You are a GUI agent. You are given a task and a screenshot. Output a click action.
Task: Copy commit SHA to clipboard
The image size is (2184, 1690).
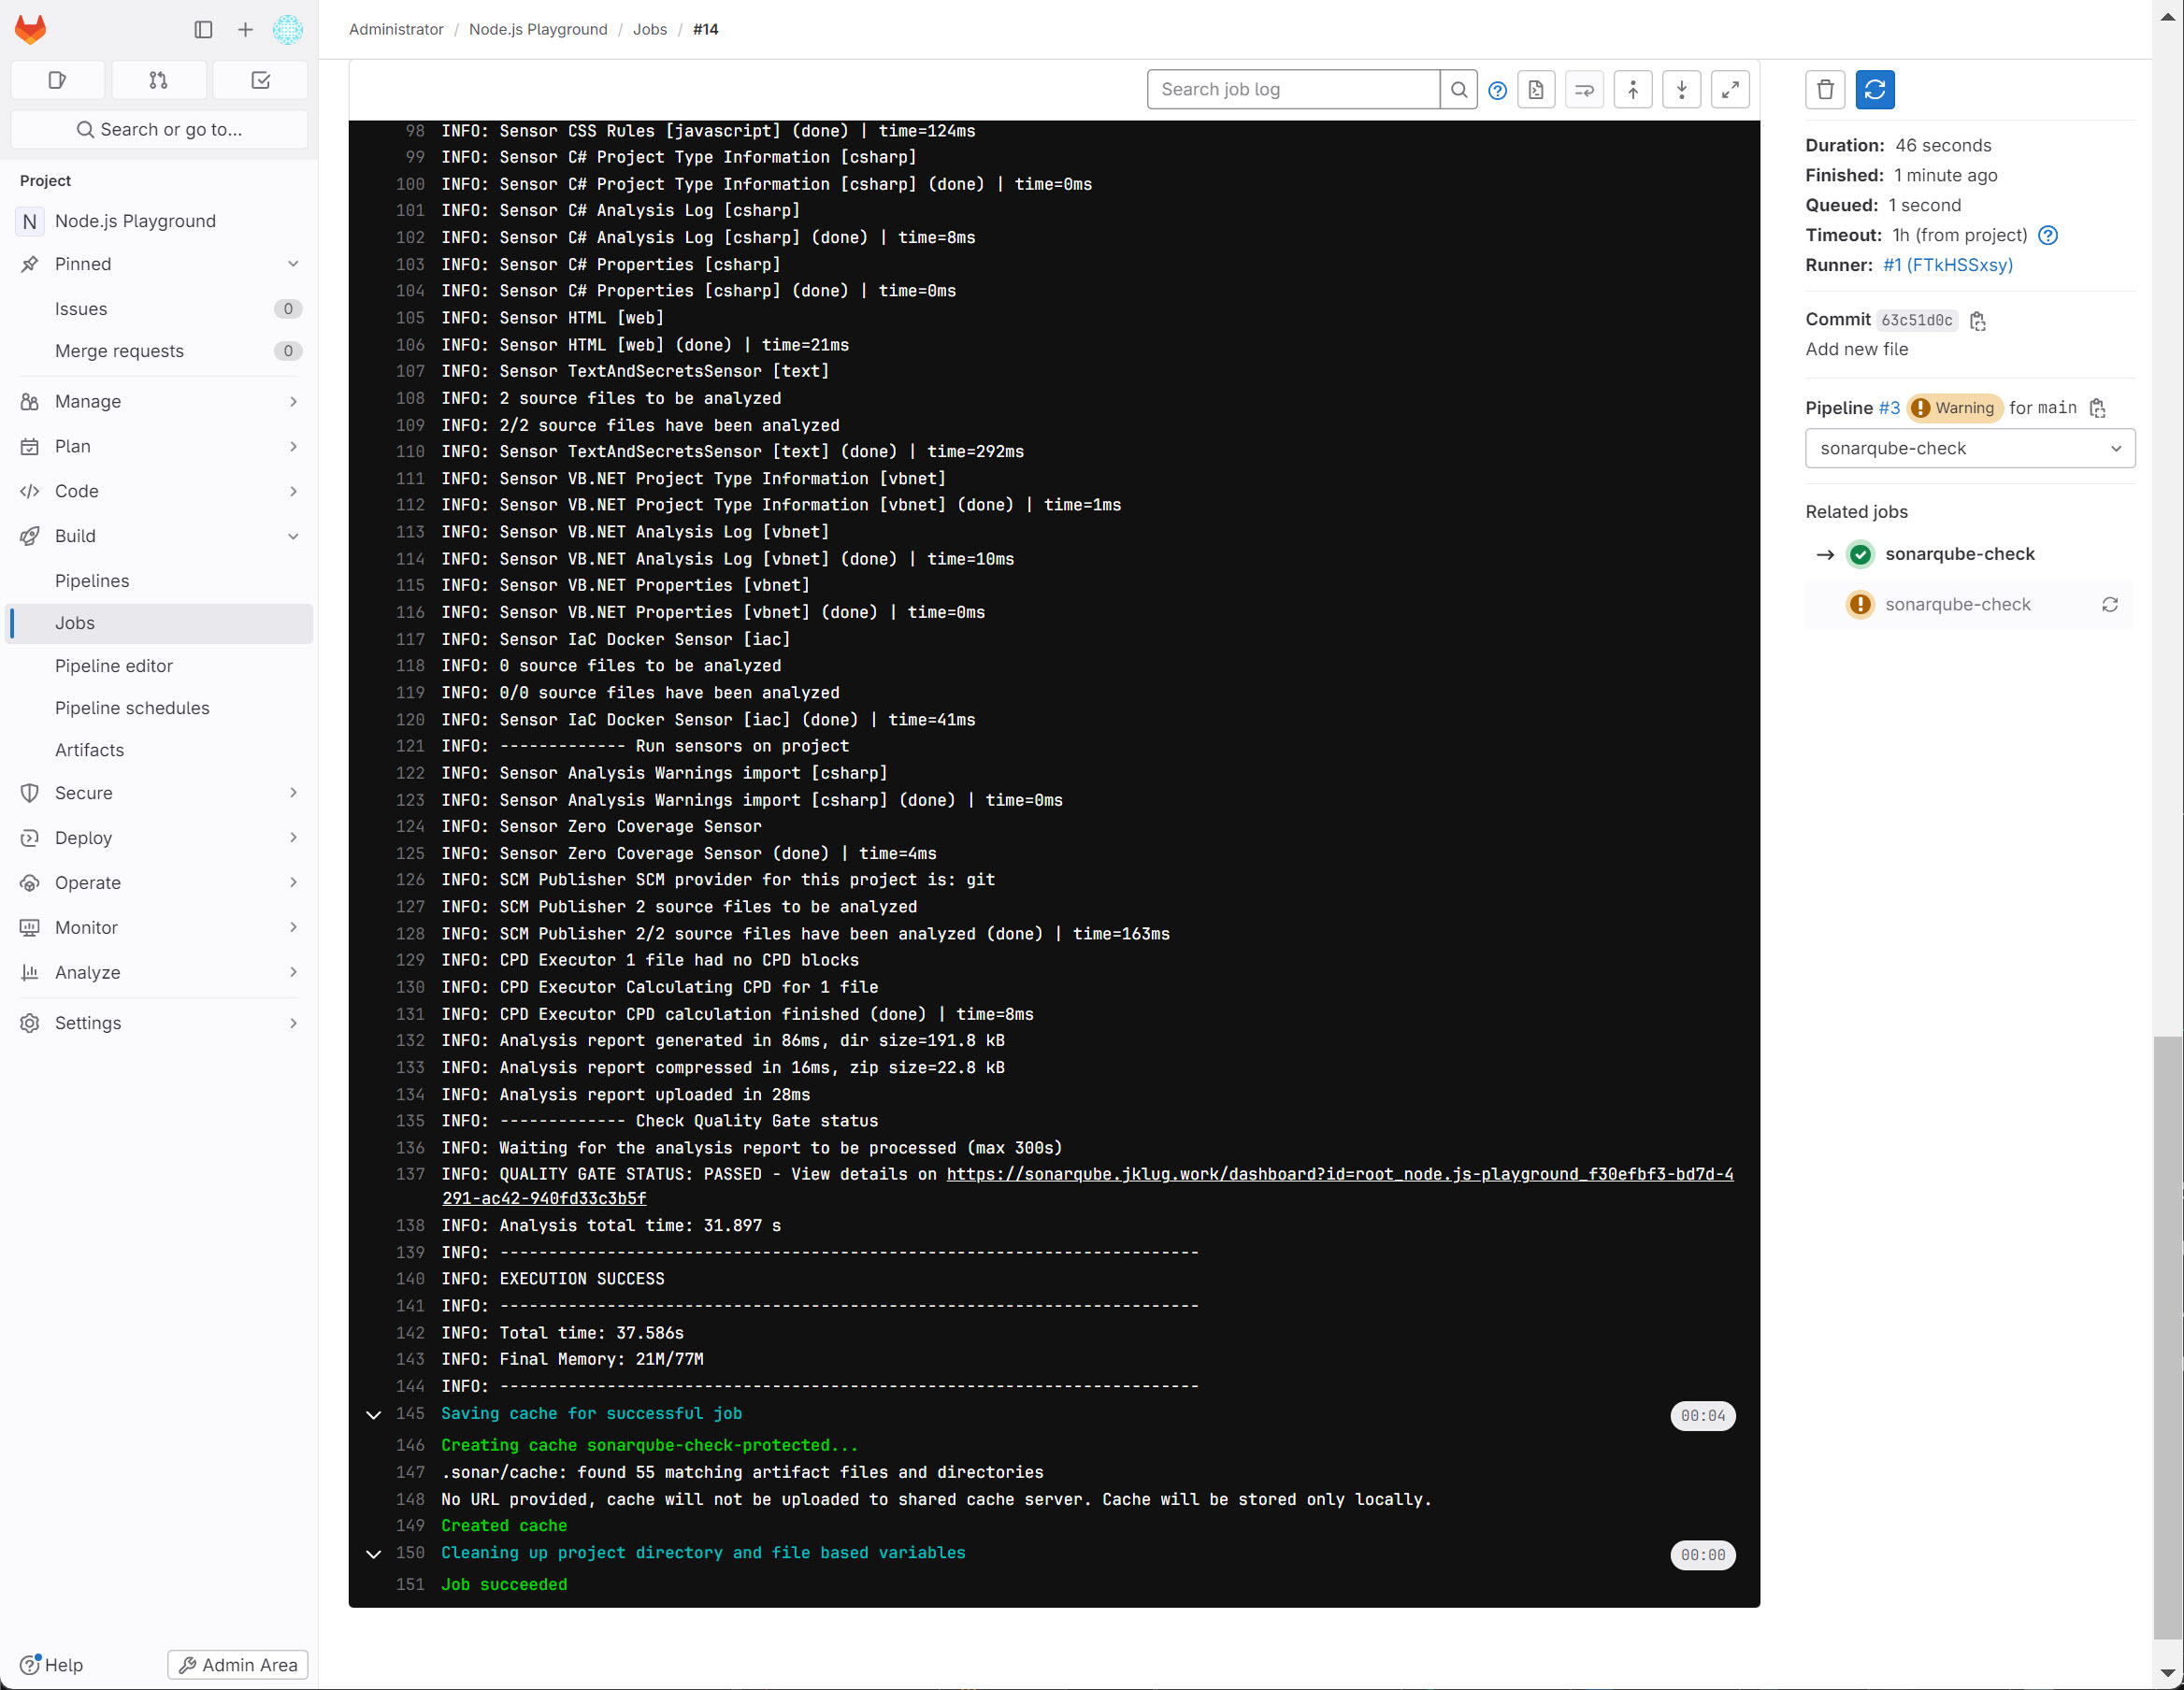[x=1977, y=321]
